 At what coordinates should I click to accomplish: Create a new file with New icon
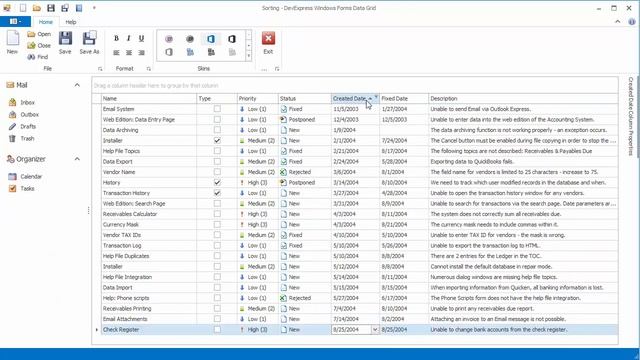13,42
